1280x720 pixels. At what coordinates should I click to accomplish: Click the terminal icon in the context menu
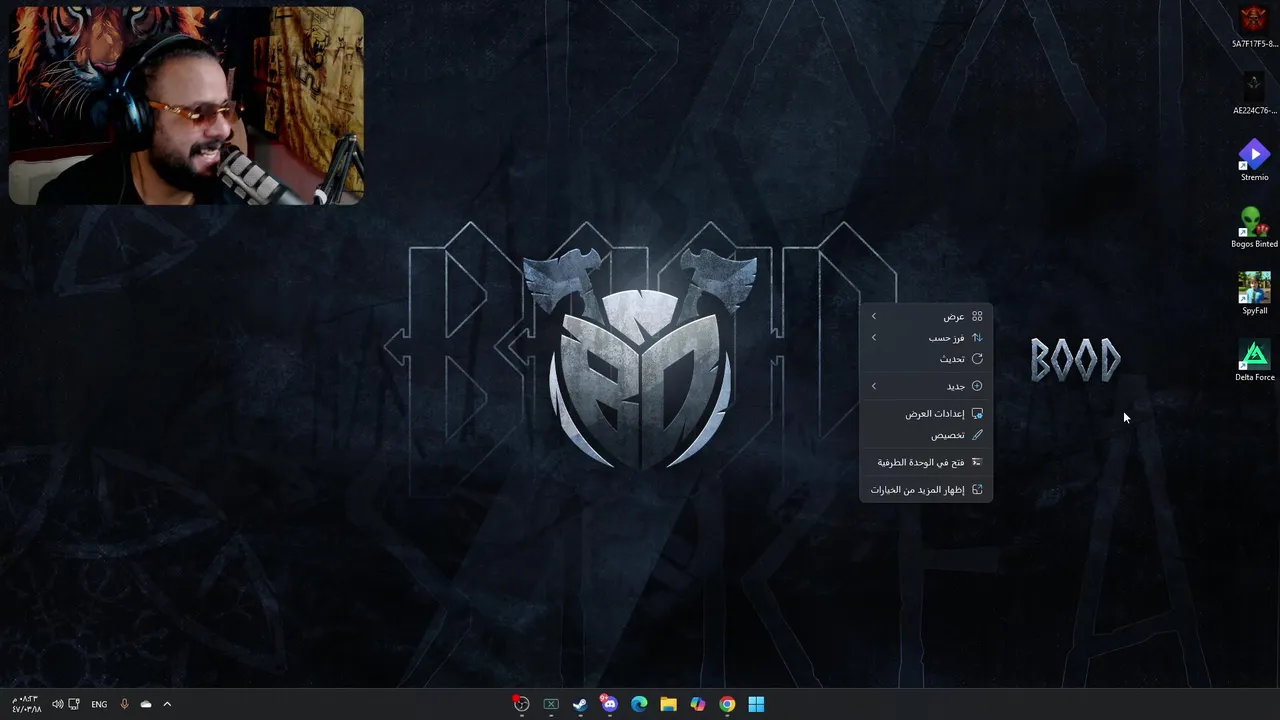[977, 462]
